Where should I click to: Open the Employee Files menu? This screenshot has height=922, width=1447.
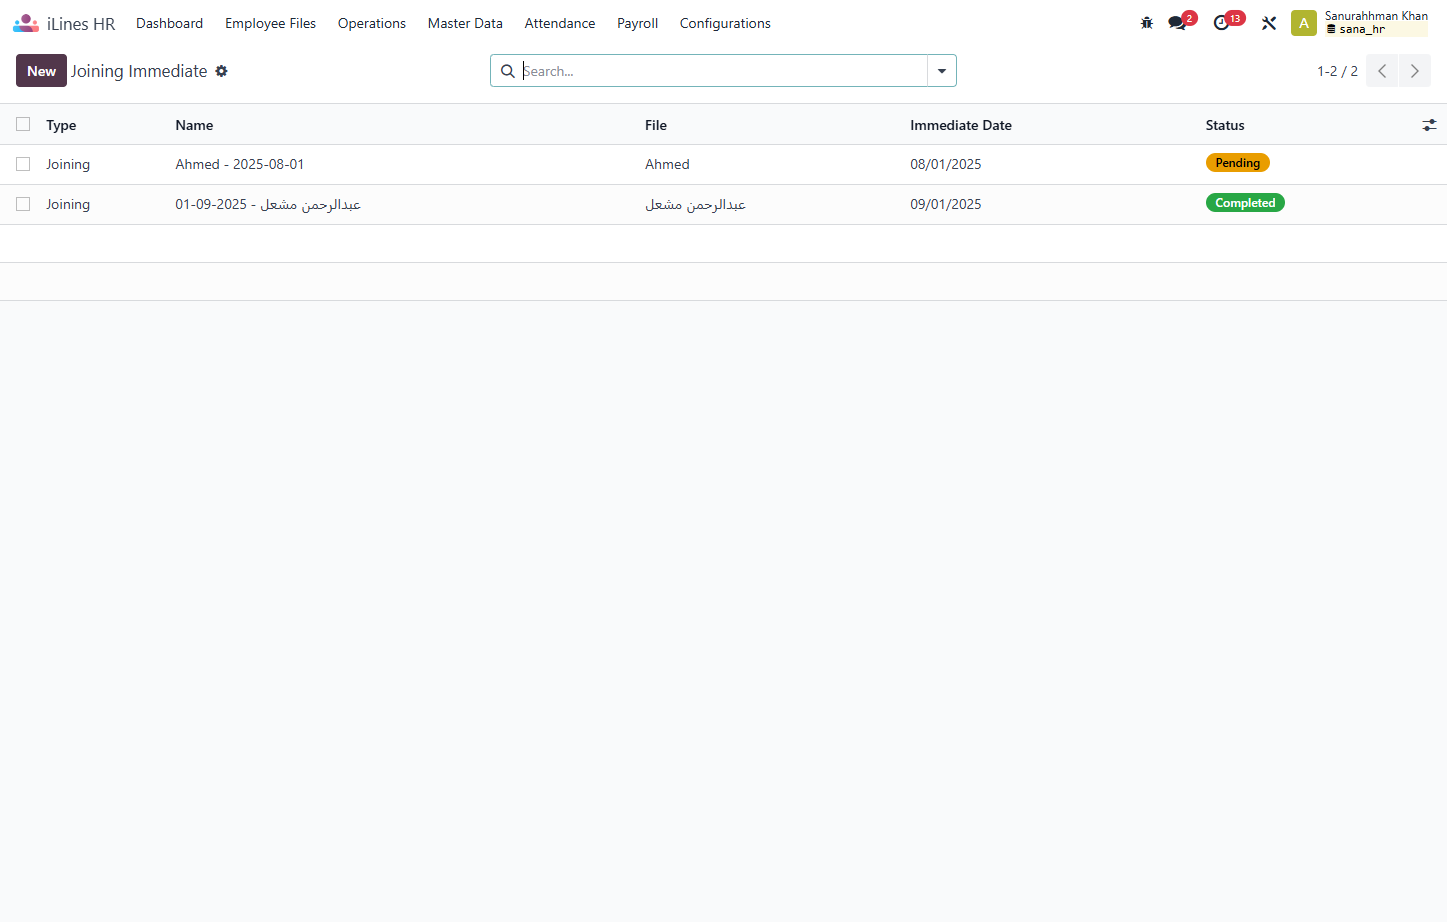(x=270, y=23)
